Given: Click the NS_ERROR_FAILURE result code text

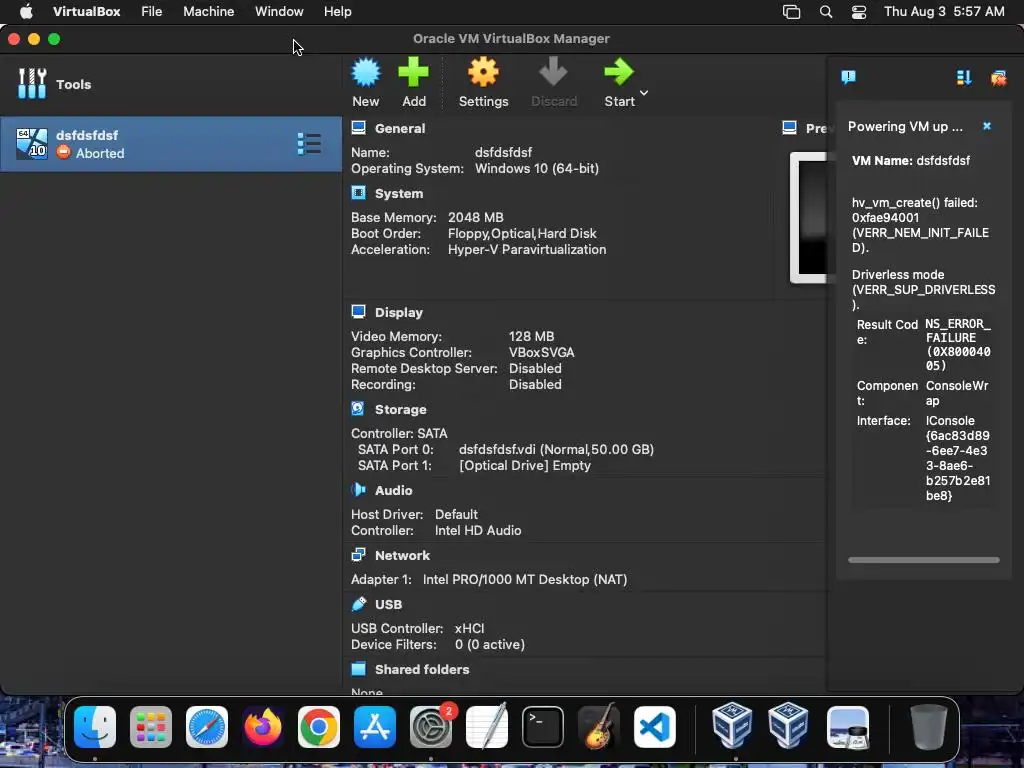Looking at the screenshot, I should pyautogui.click(x=957, y=344).
